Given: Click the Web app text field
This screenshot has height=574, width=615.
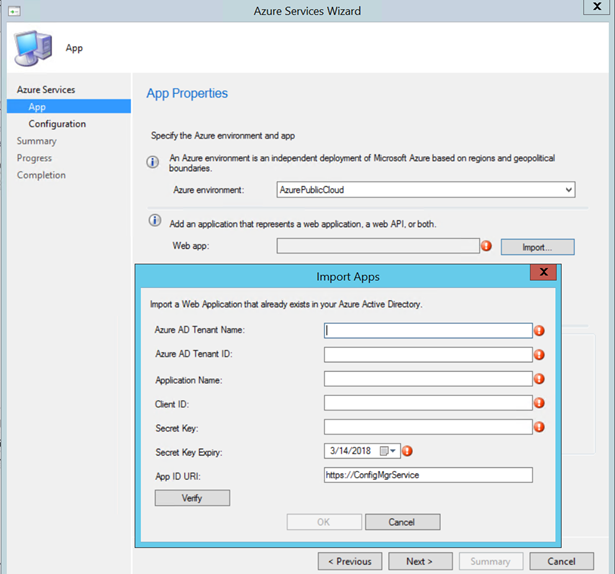Looking at the screenshot, I should pyautogui.click(x=378, y=246).
